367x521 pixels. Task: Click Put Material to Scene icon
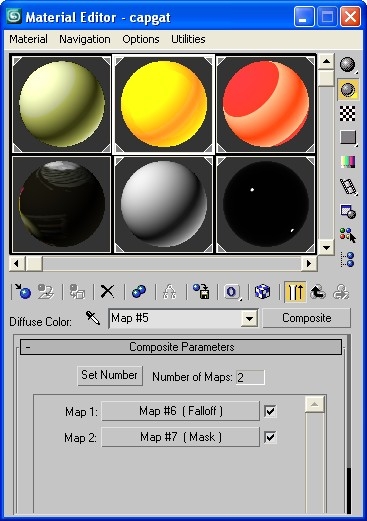tap(46, 292)
